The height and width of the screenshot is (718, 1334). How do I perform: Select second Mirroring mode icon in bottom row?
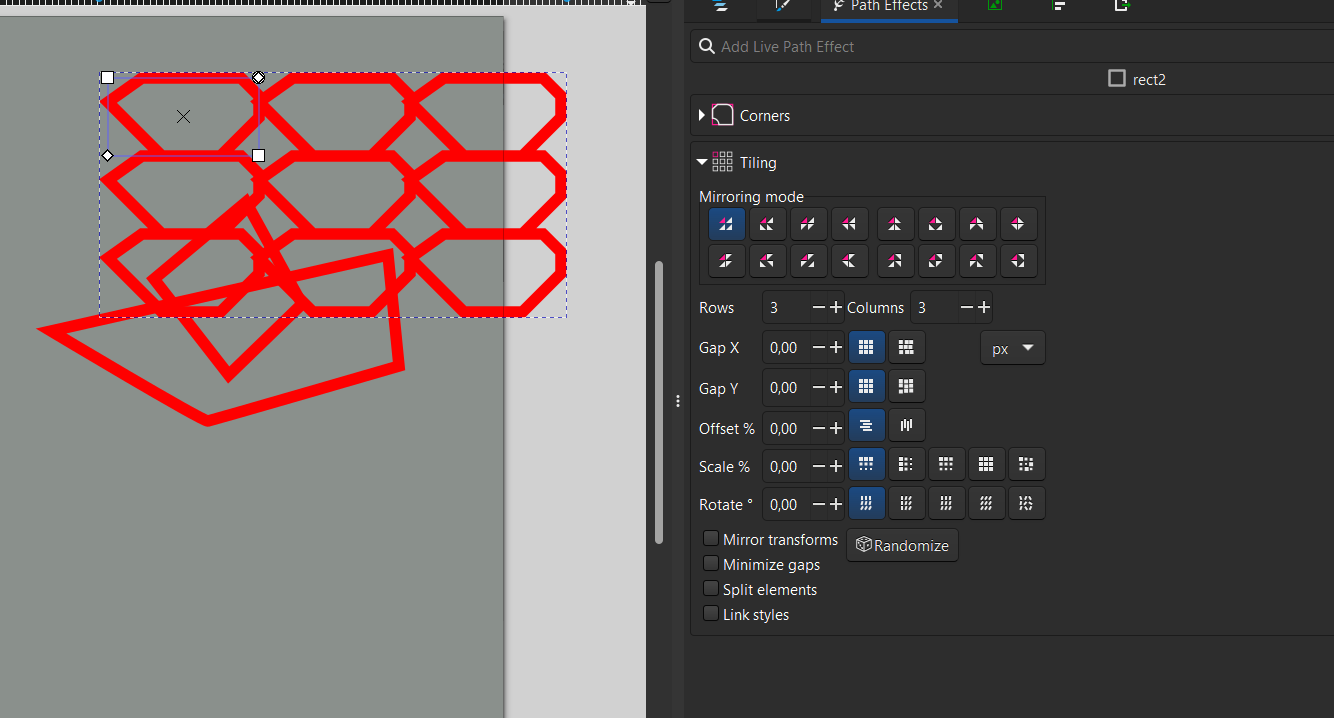(767, 261)
